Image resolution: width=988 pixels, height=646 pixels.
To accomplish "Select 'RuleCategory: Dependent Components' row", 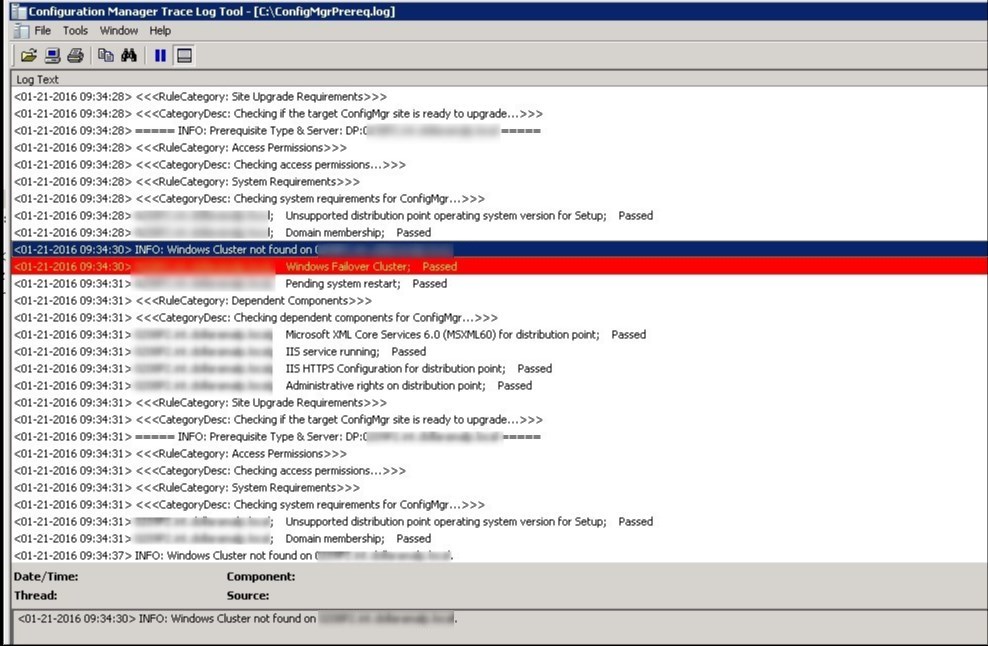I will [x=499, y=301].
